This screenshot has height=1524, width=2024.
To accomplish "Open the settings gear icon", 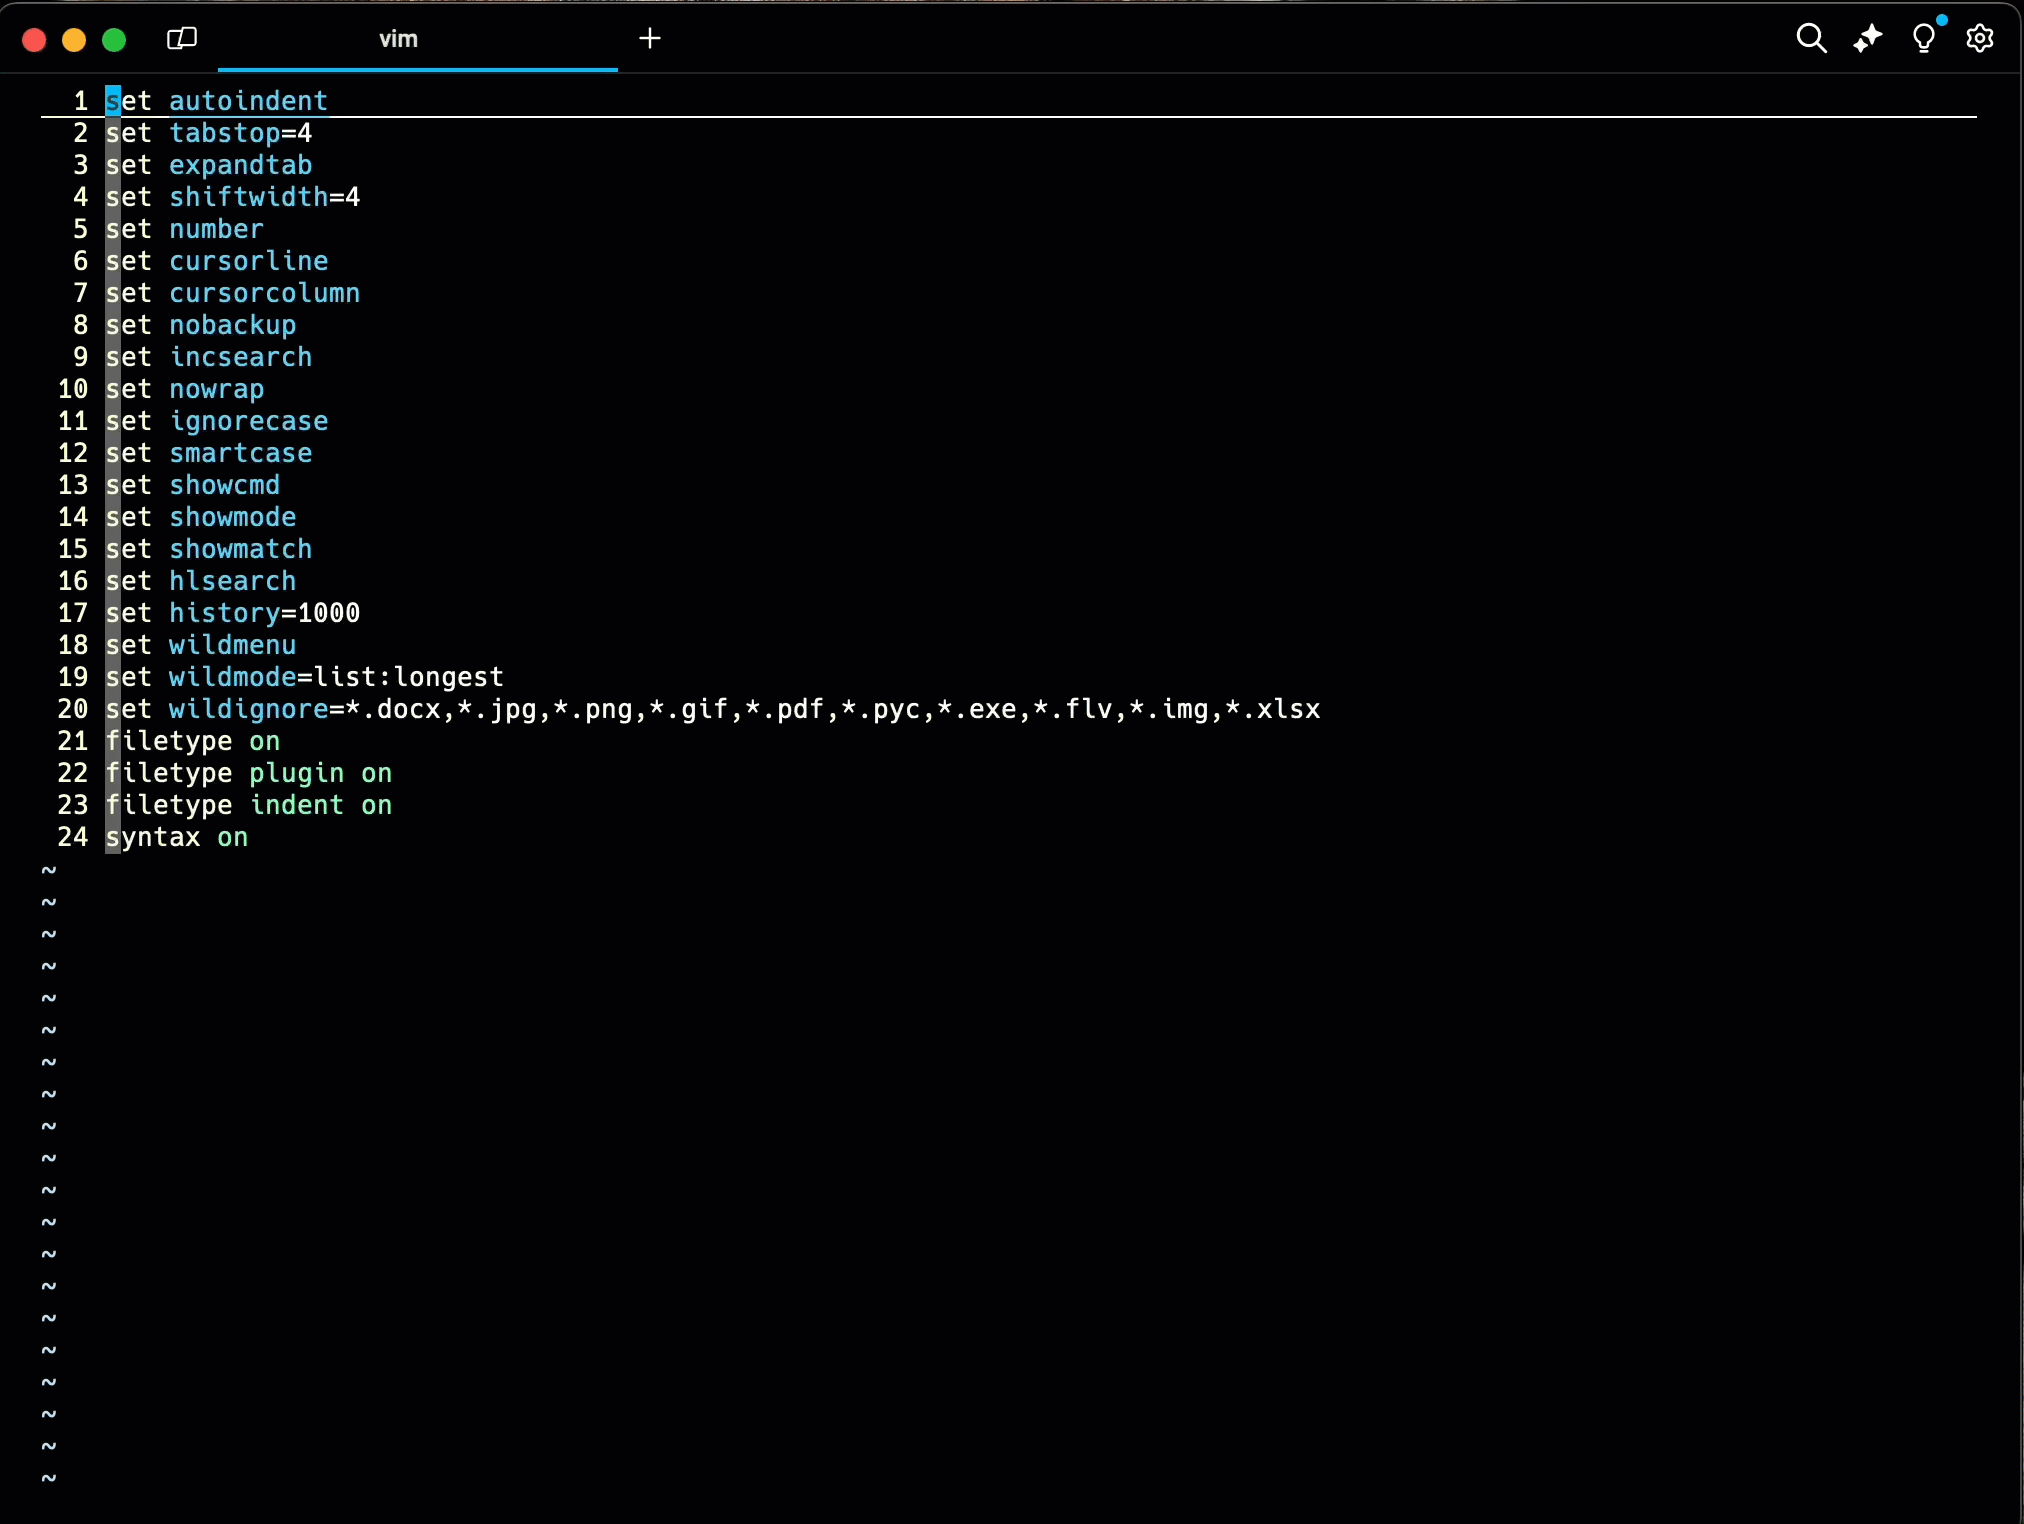I will (x=1980, y=39).
